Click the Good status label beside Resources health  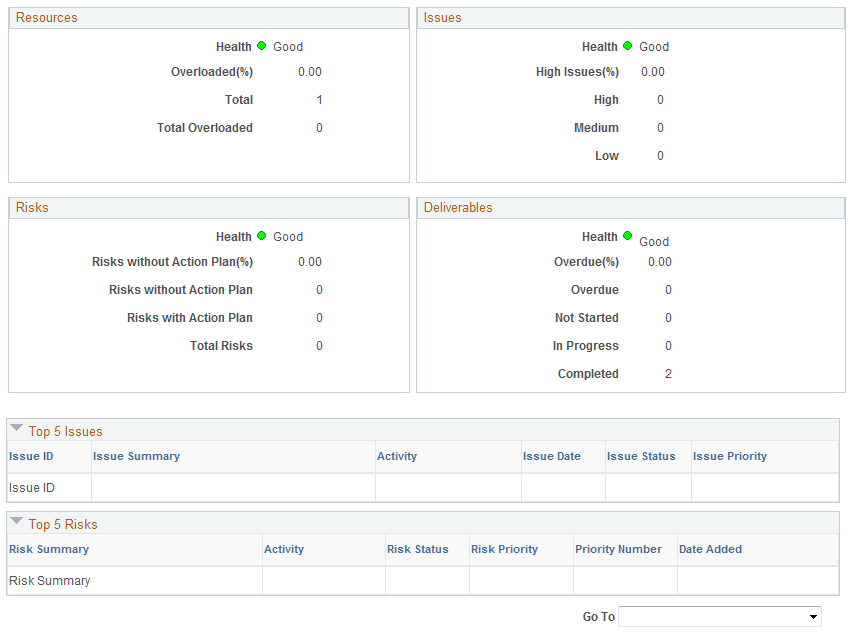pyautogui.click(x=287, y=46)
